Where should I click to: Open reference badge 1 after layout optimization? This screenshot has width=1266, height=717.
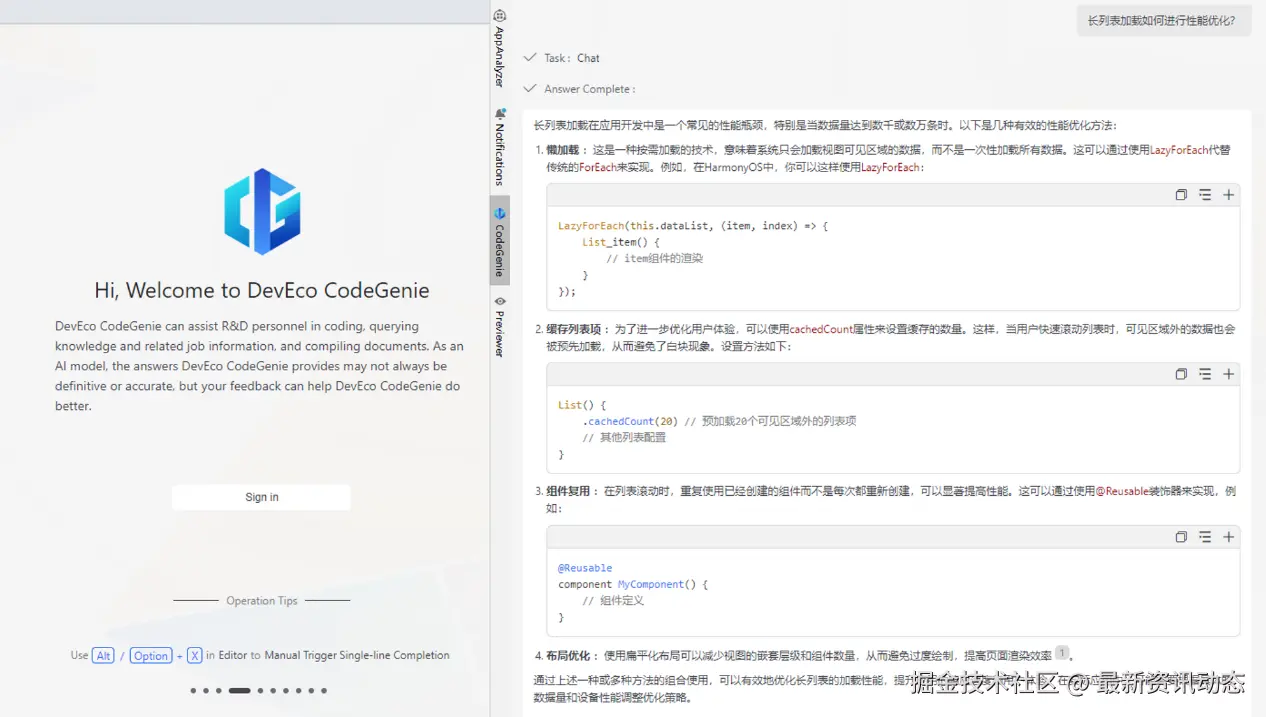(1062, 653)
